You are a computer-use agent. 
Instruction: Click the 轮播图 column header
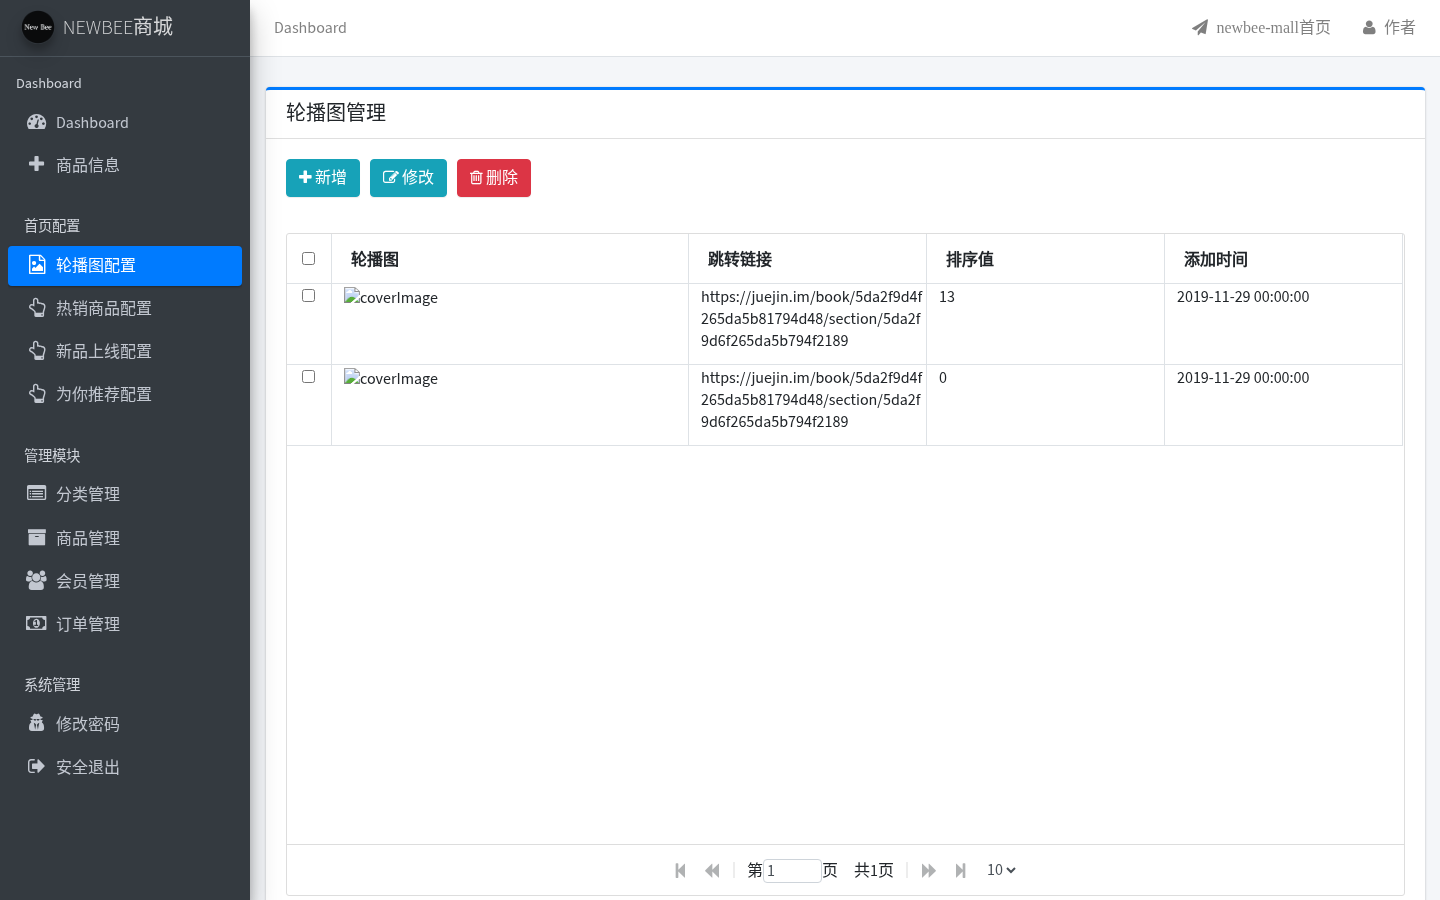tap(510, 259)
